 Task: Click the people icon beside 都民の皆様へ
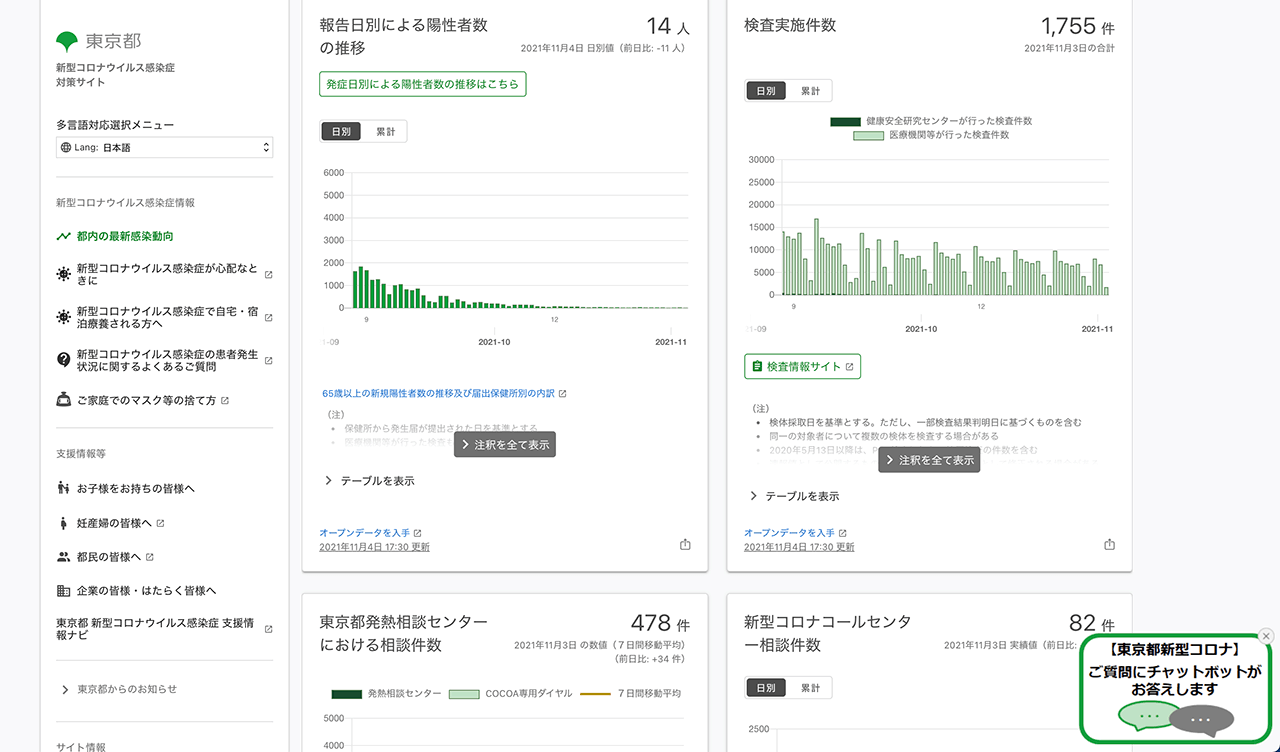(64, 557)
